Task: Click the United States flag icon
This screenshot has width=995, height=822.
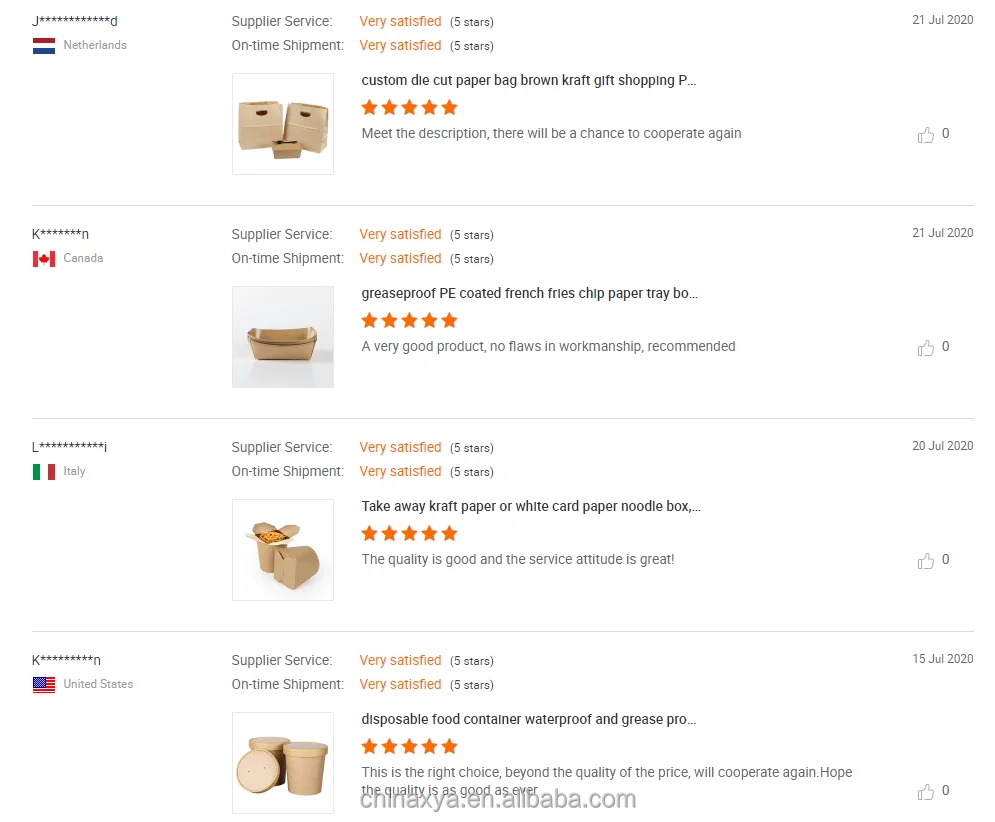Action: pyautogui.click(x=44, y=685)
